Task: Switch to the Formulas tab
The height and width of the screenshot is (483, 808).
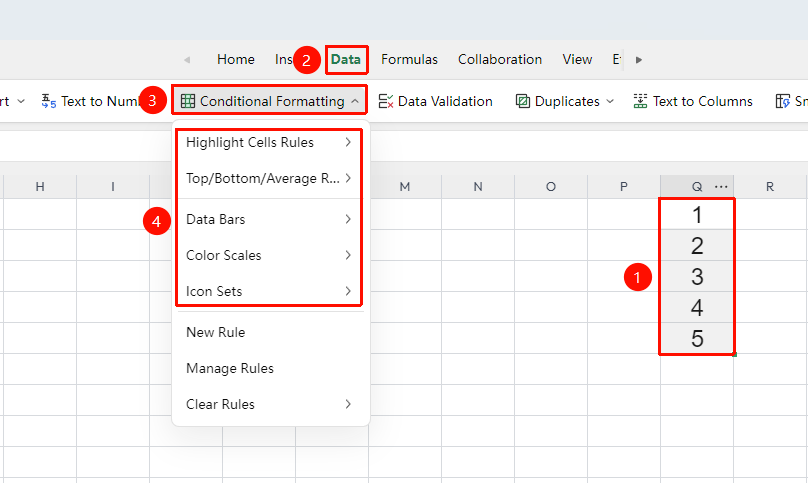Action: [x=409, y=60]
